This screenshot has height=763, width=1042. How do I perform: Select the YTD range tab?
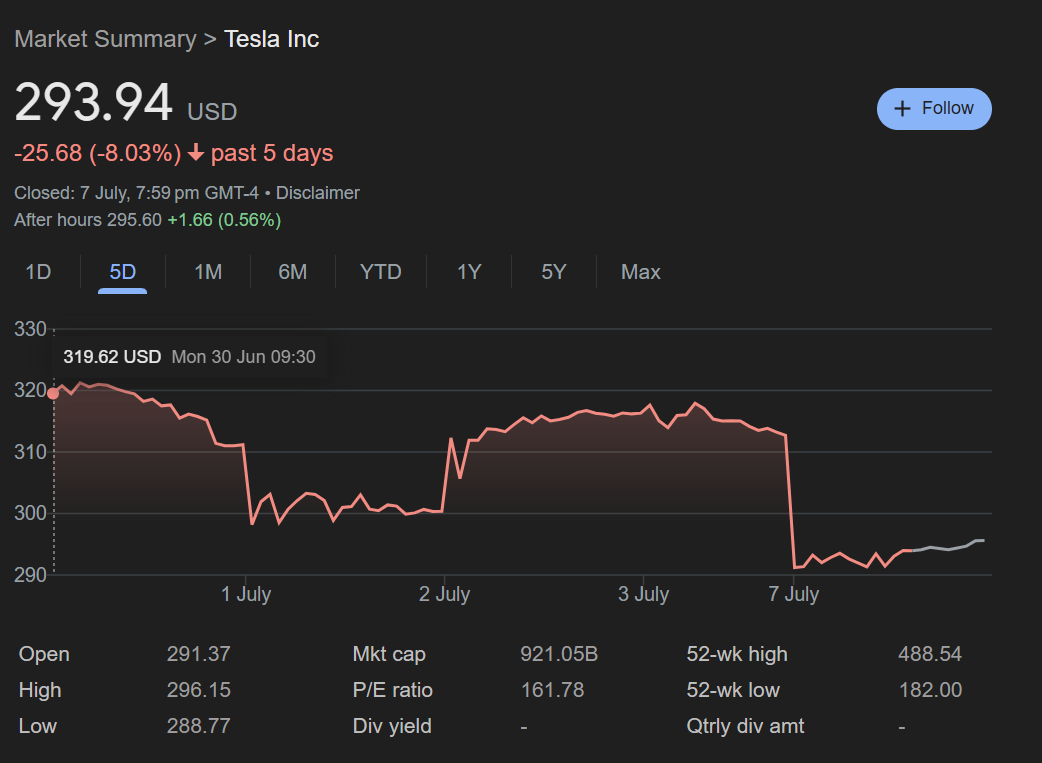(x=380, y=272)
